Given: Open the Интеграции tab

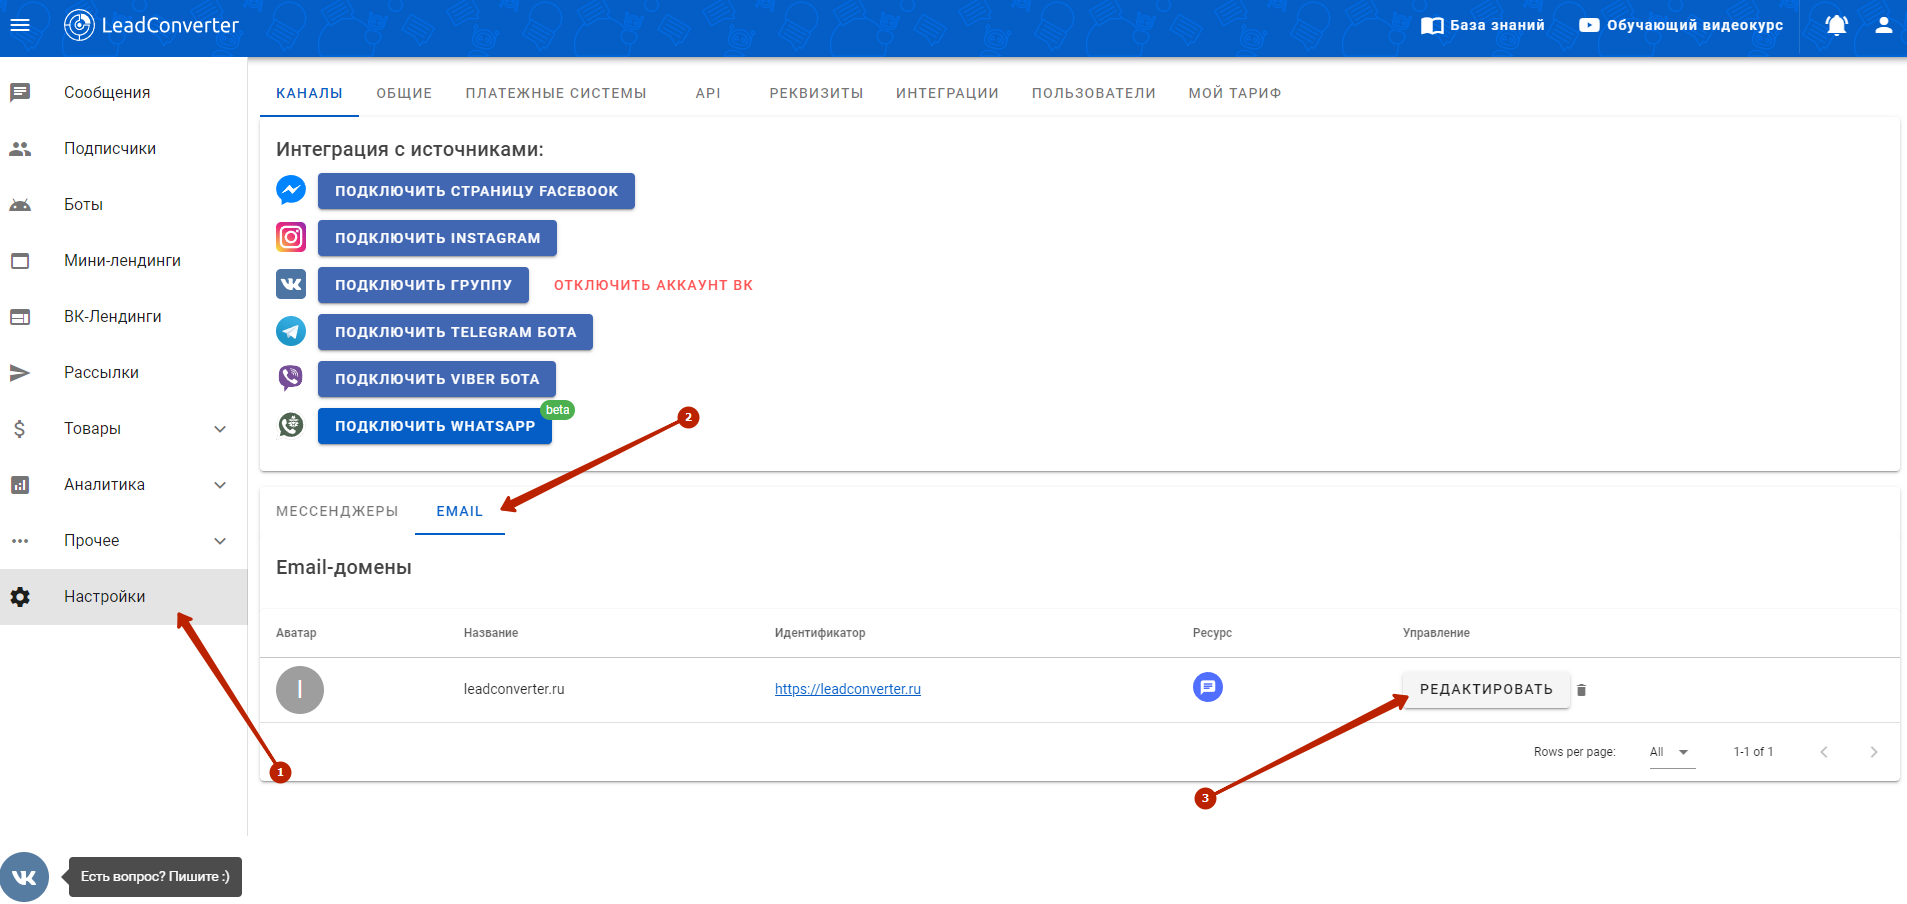Looking at the screenshot, I should click(x=946, y=93).
